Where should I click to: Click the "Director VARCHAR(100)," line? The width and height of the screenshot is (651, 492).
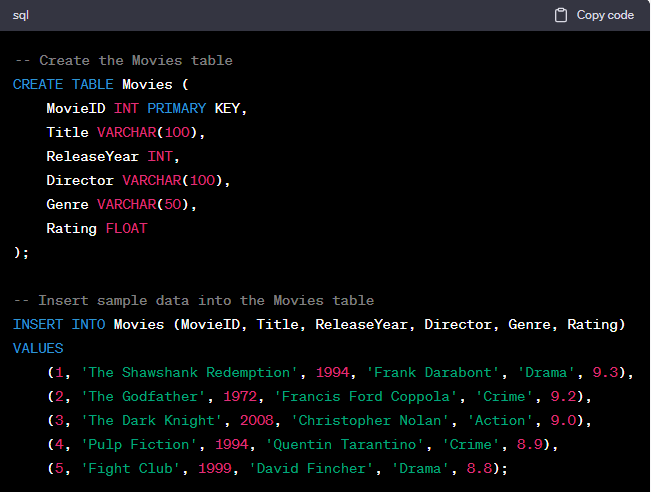tap(138, 181)
